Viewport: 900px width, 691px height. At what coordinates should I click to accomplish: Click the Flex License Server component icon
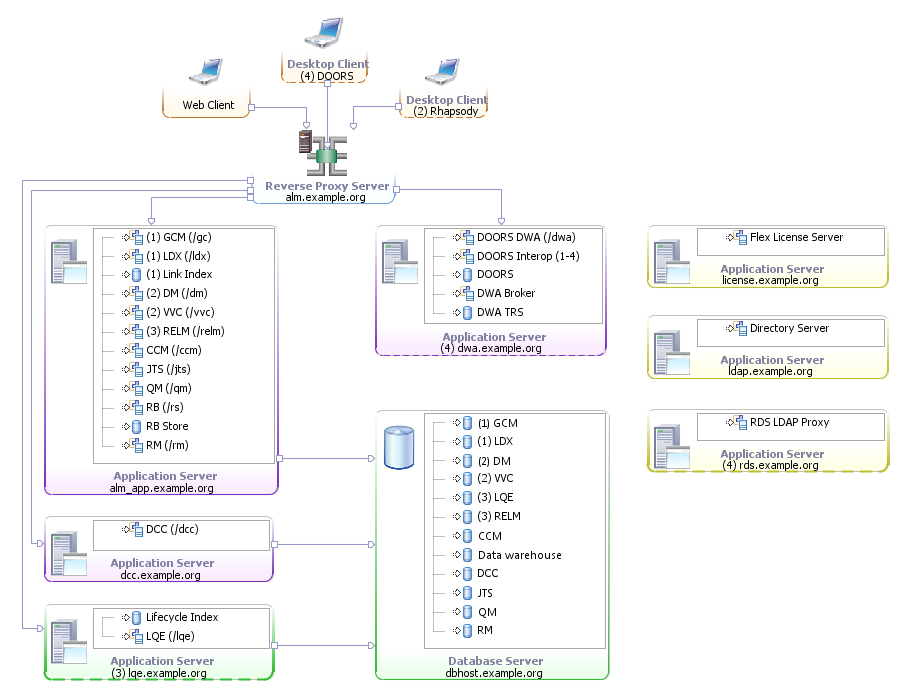click(740, 237)
